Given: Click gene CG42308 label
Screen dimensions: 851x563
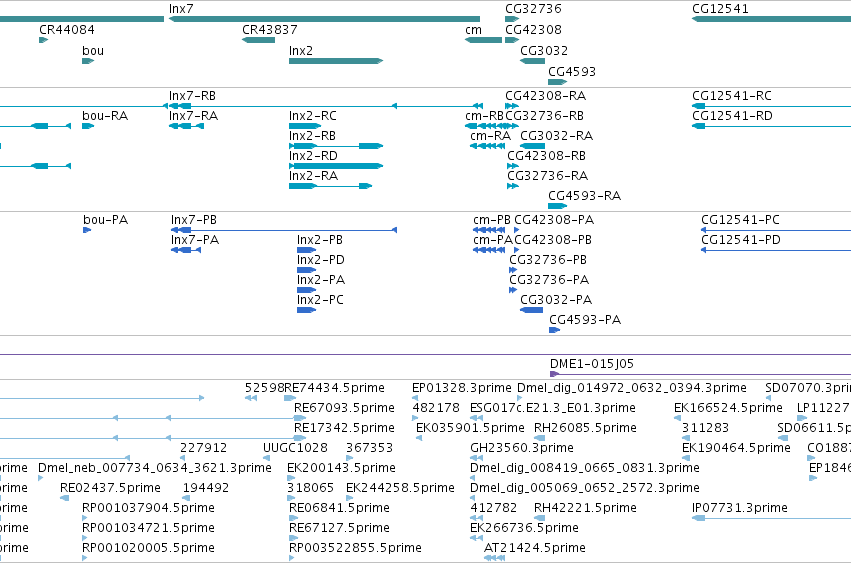Looking at the screenshot, I should pos(533,30).
